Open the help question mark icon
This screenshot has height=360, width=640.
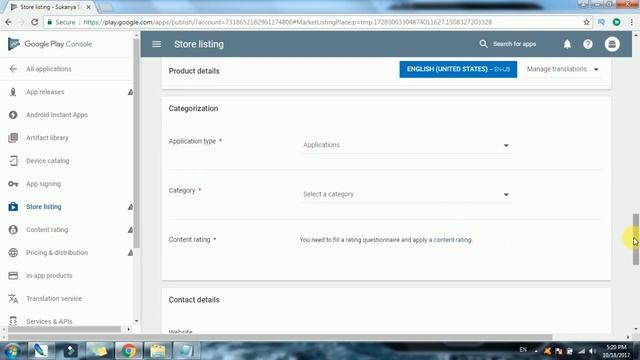pos(588,44)
